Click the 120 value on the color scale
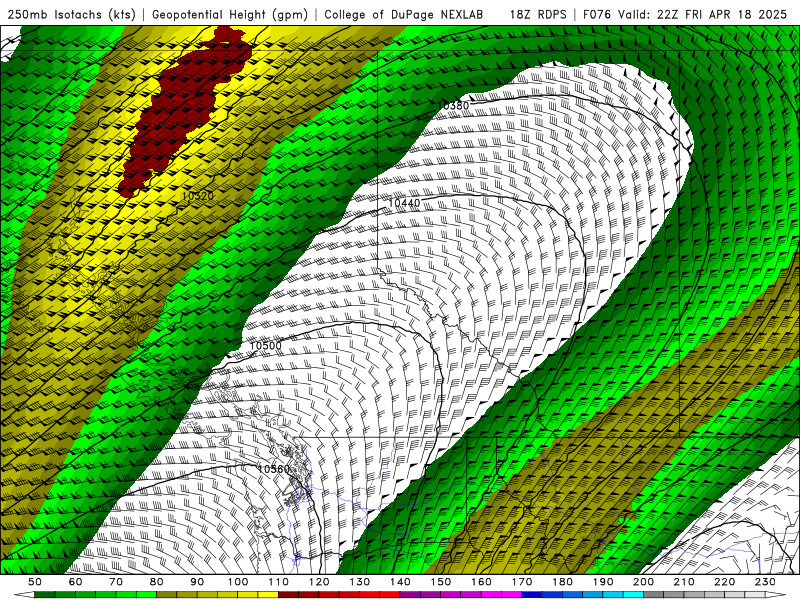Viewport: 800px width, 600px height. coord(319,582)
